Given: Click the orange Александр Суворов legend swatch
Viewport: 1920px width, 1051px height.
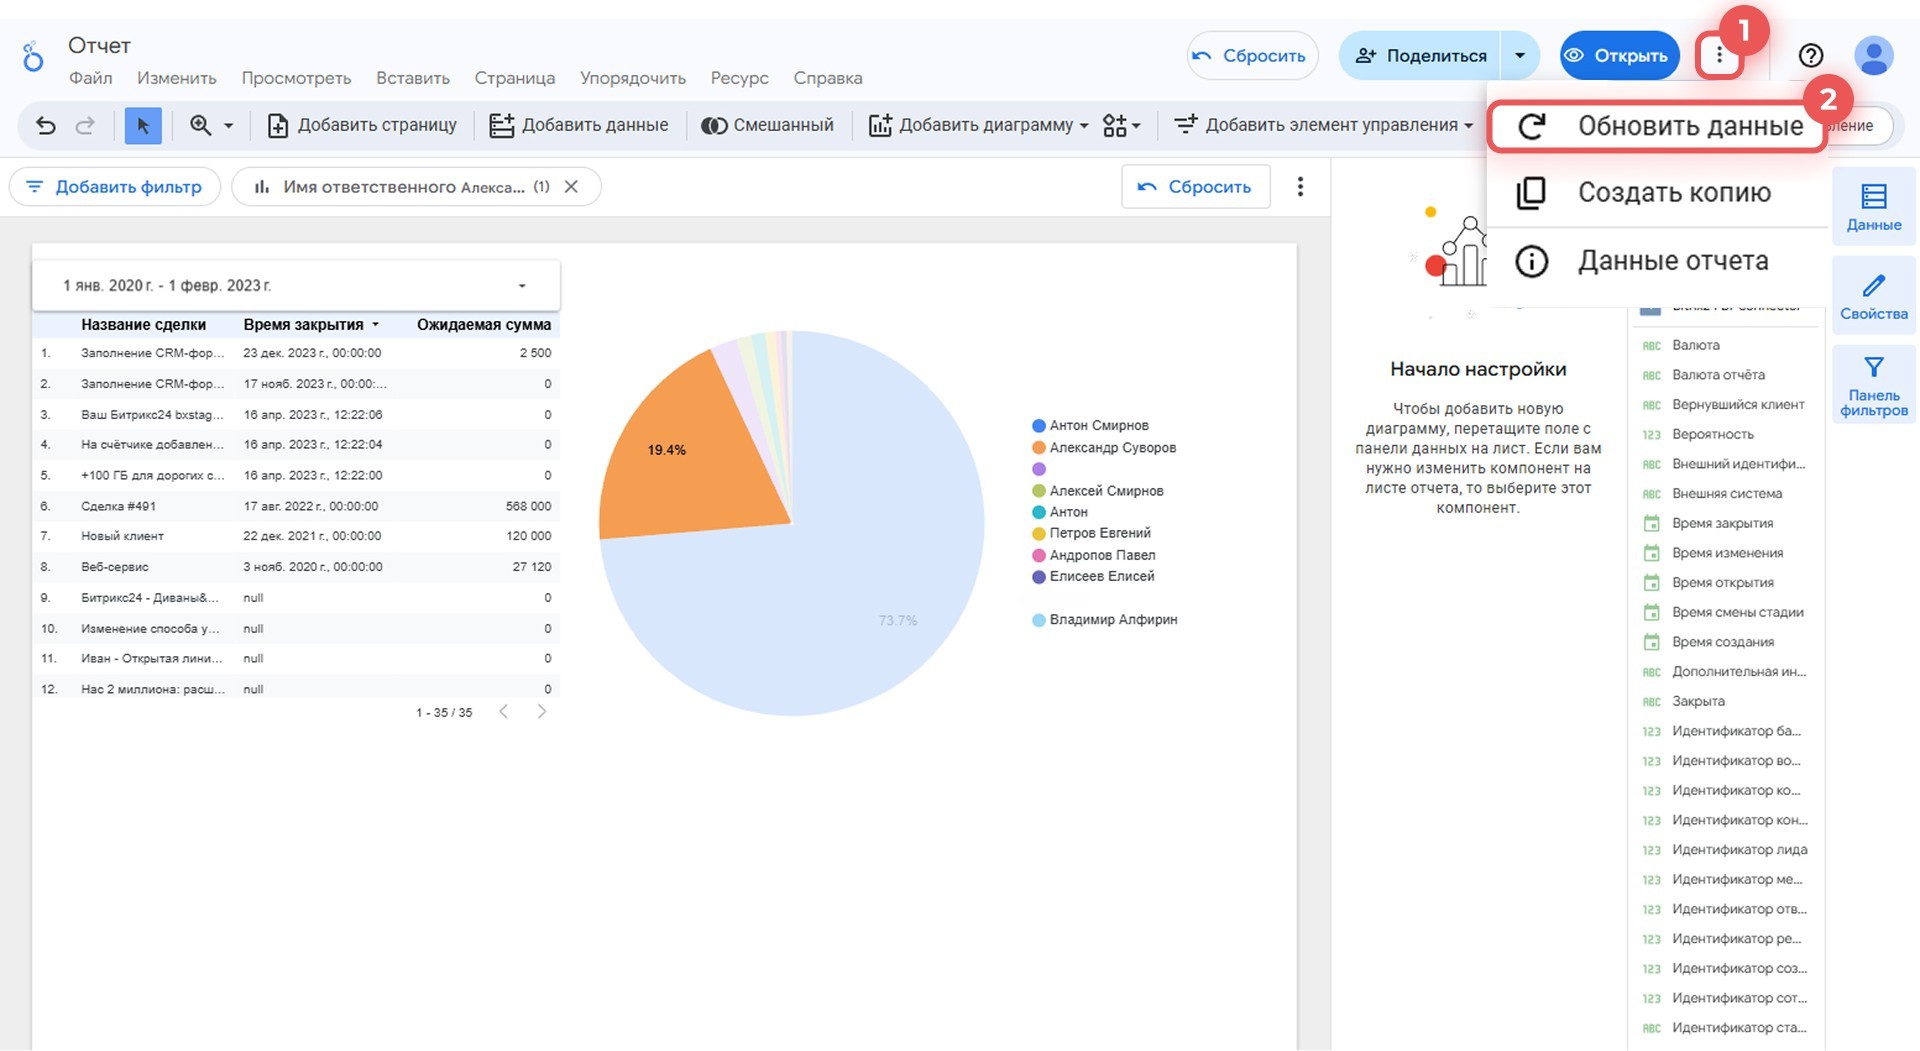Looking at the screenshot, I should (x=1039, y=448).
